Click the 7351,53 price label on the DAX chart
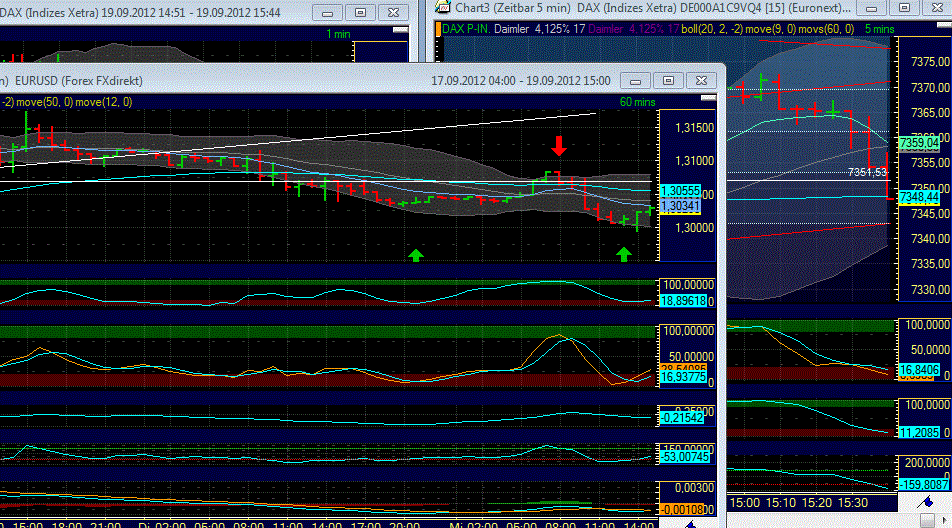952x528 pixels. coord(868,172)
